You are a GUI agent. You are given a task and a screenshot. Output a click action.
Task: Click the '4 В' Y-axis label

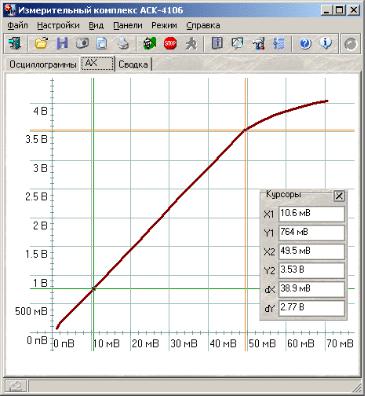click(x=40, y=111)
